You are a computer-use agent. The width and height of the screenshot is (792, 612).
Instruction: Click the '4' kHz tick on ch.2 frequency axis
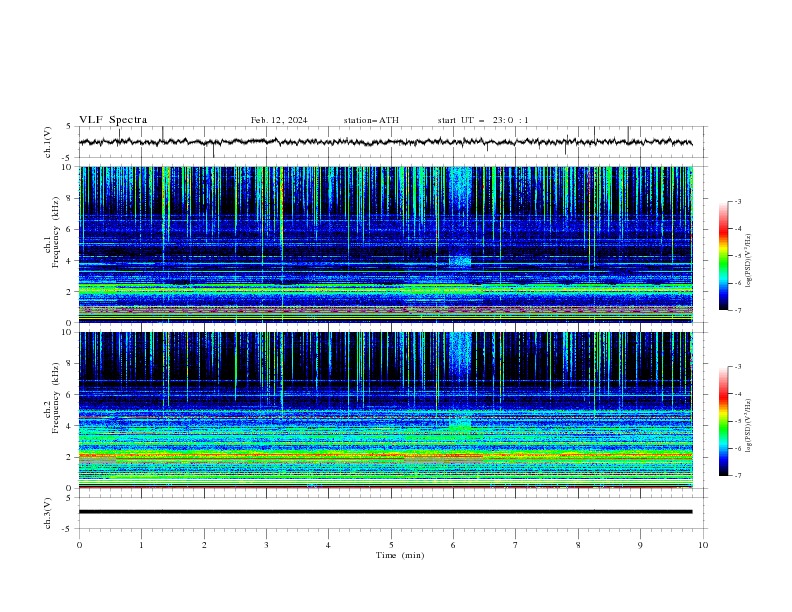click(x=71, y=426)
